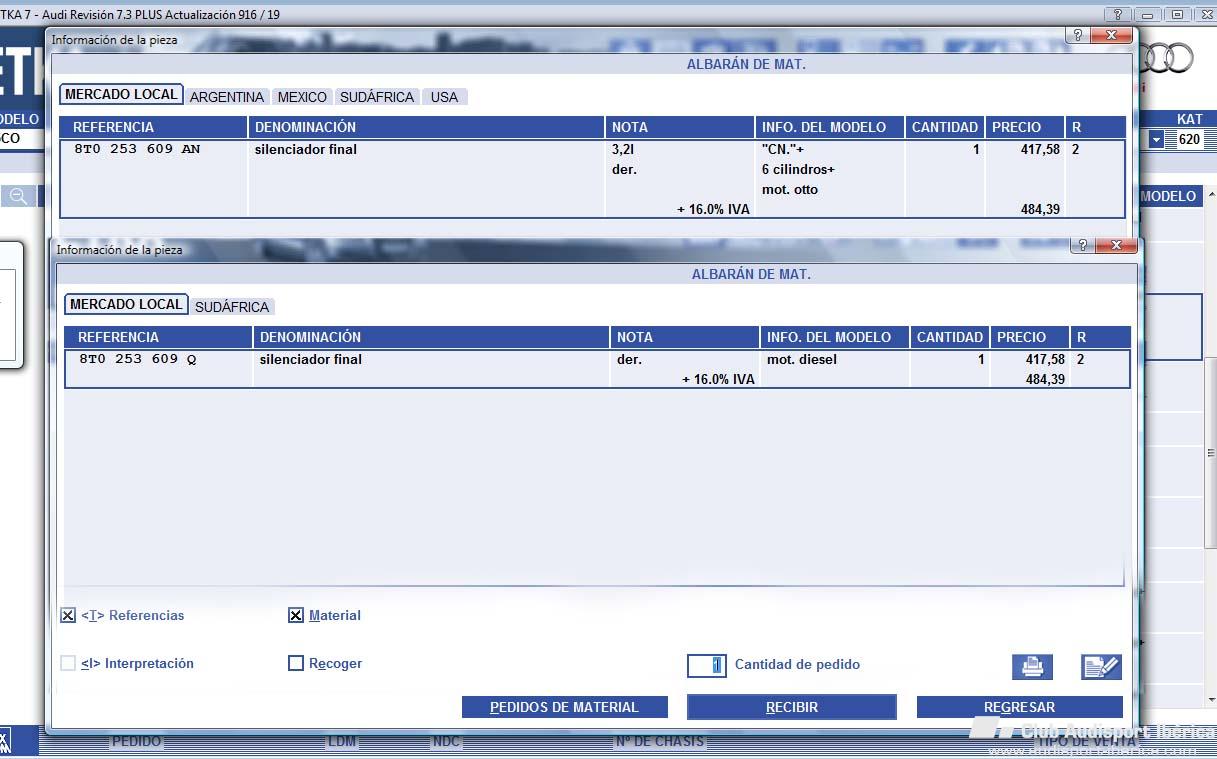
Task: Go back with the REGRESAR button
Action: (1019, 707)
